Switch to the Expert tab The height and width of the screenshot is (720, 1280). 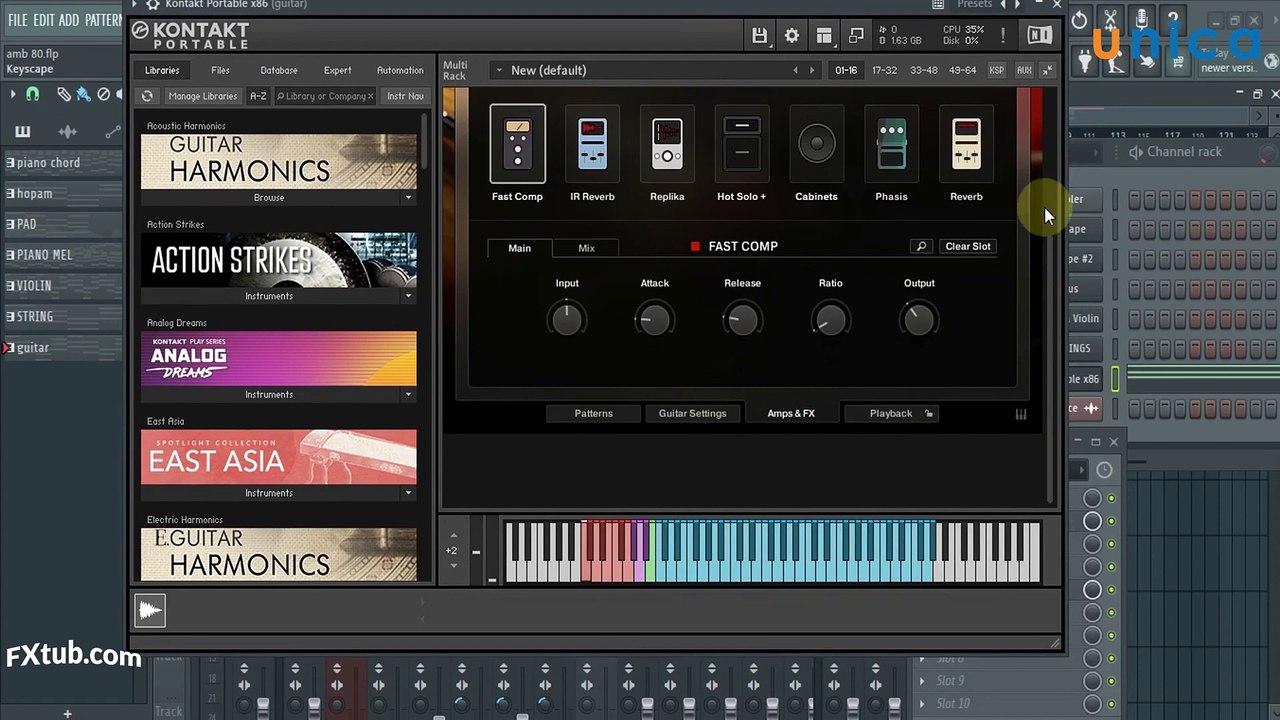(x=338, y=70)
